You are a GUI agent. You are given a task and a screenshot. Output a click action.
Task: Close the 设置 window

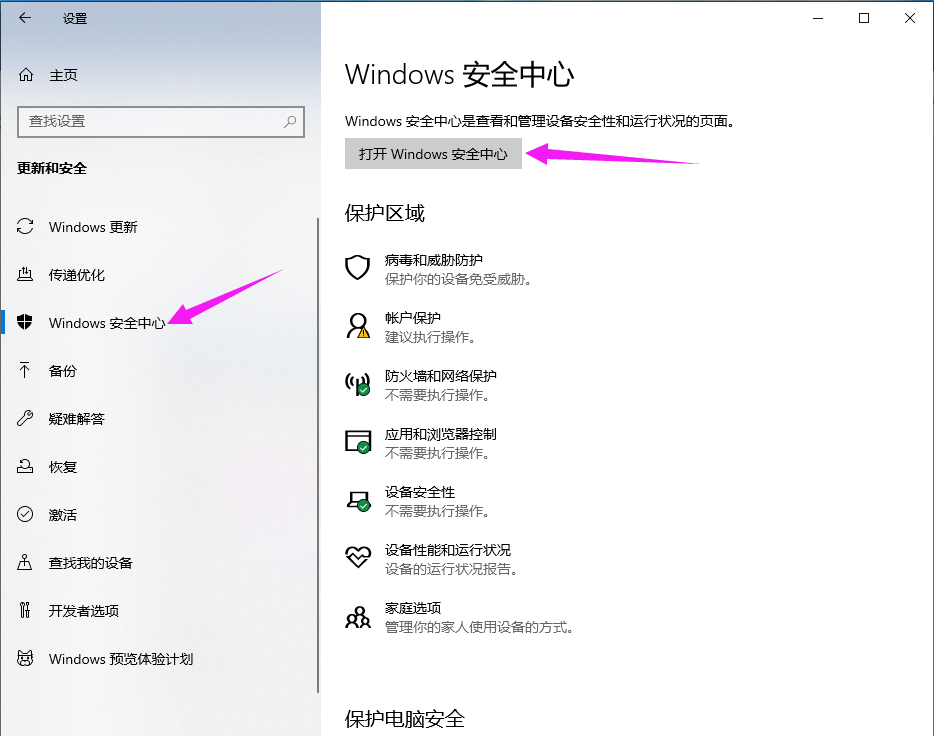[910, 18]
